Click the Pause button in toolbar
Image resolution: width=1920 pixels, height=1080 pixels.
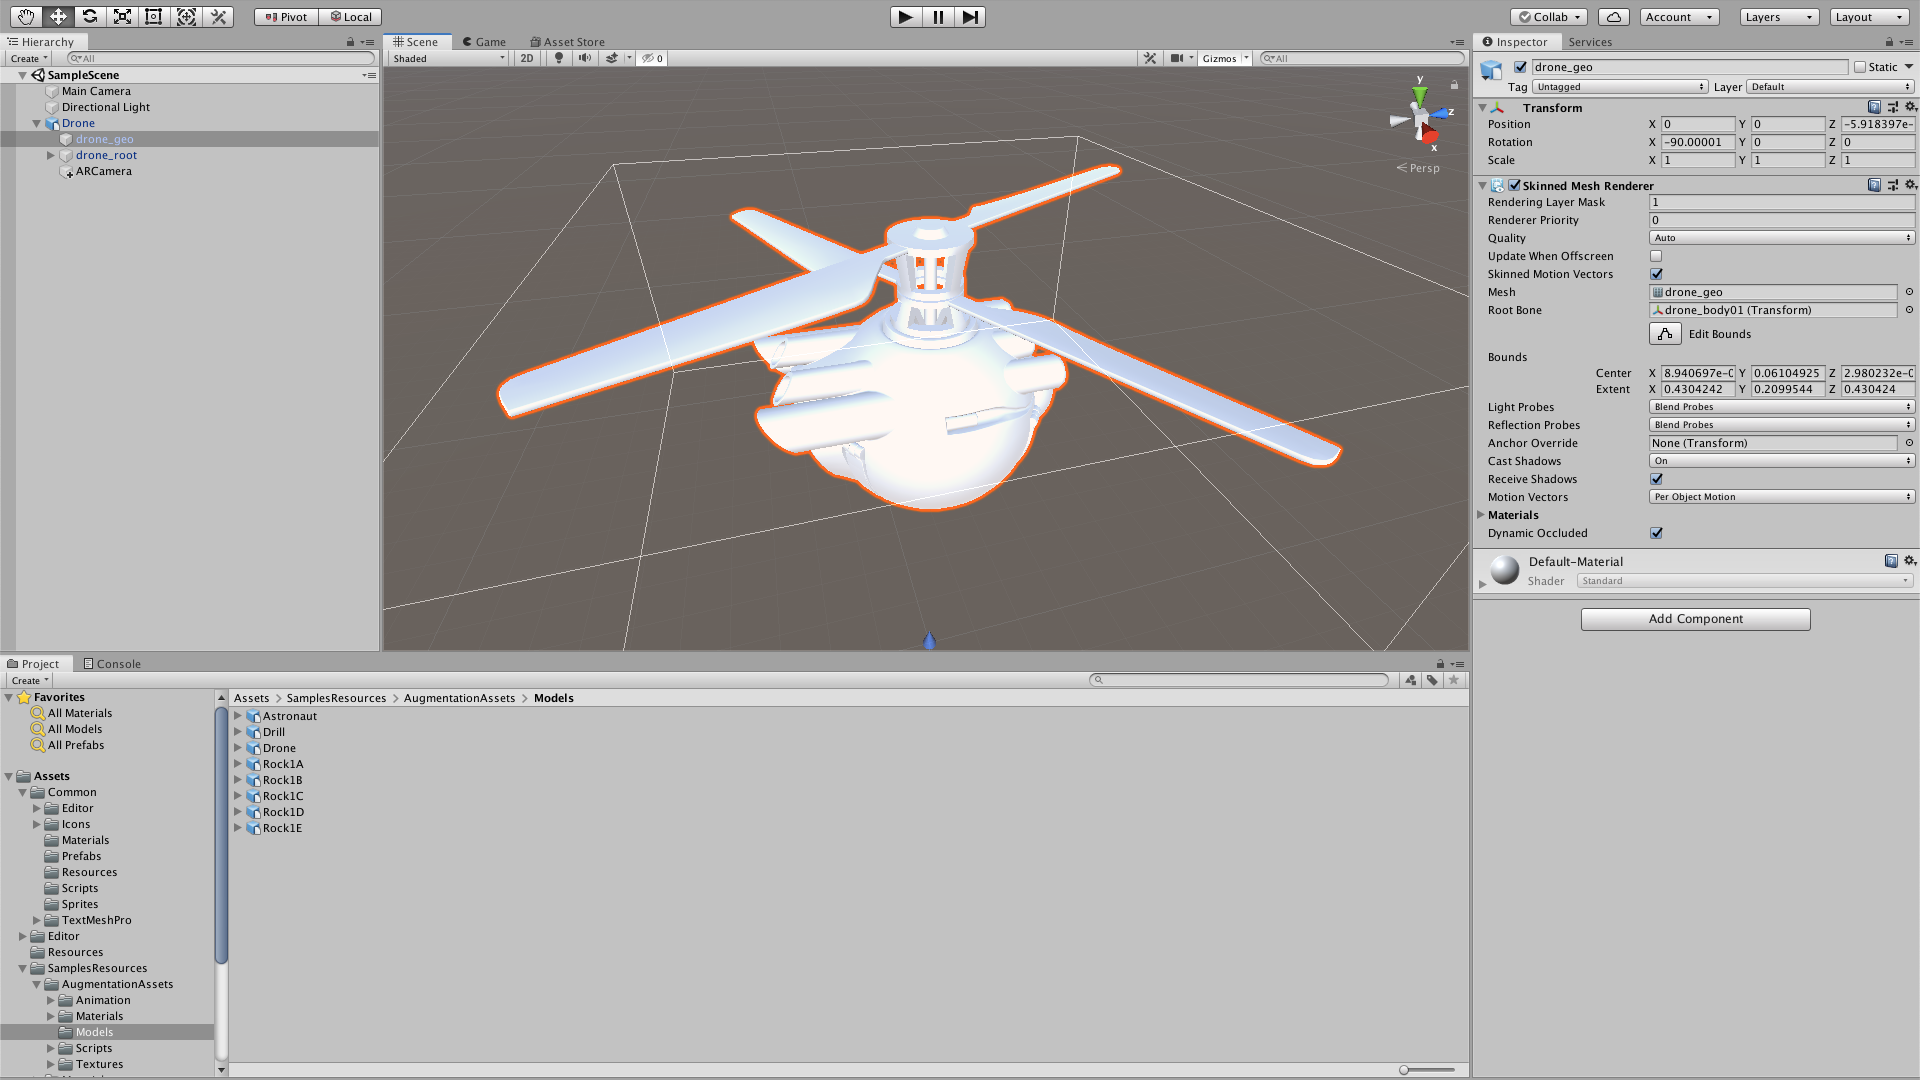point(939,16)
